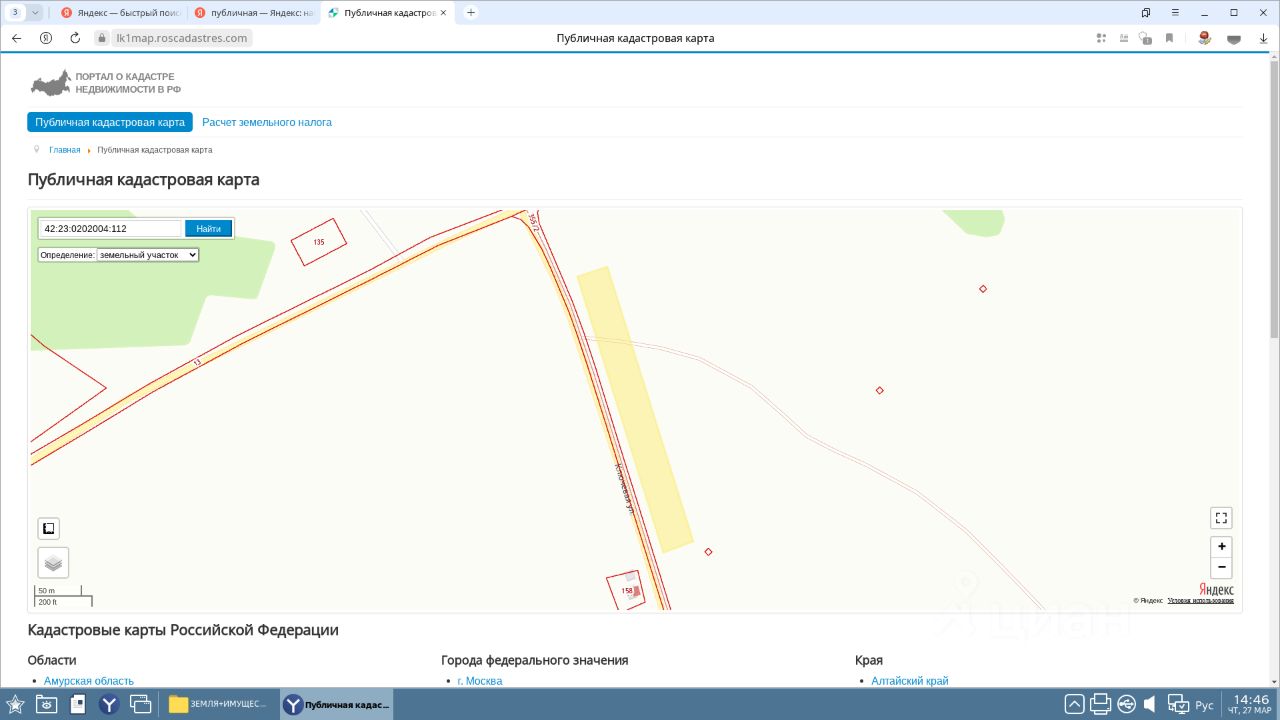Screen dimensions: 1280x720
Task: Click the Найти search button
Action: (x=208, y=229)
